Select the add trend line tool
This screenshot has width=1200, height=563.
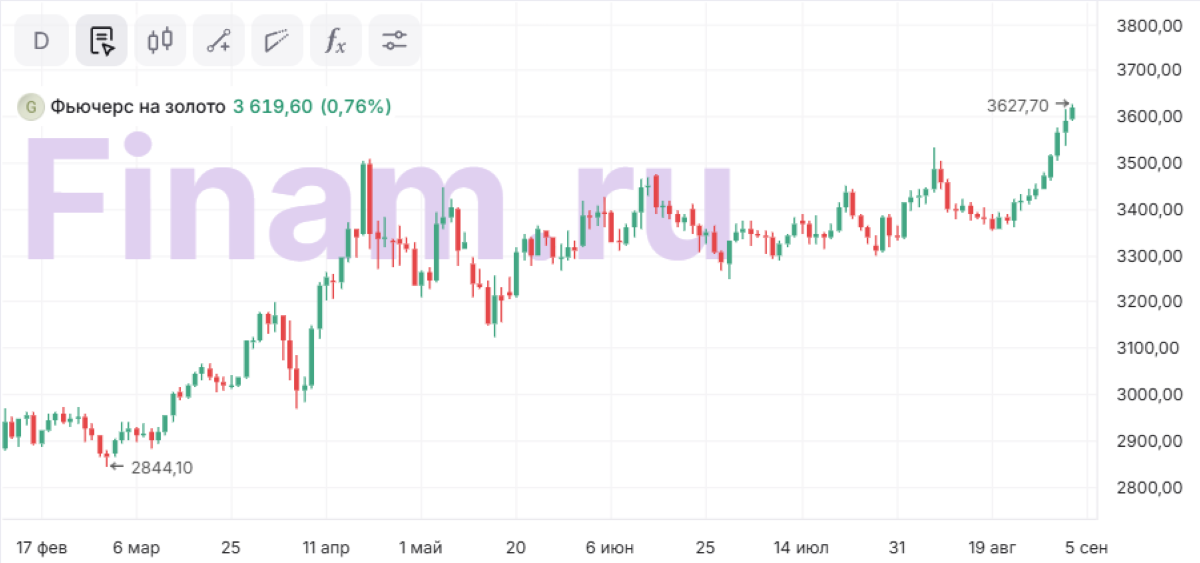[x=219, y=41]
